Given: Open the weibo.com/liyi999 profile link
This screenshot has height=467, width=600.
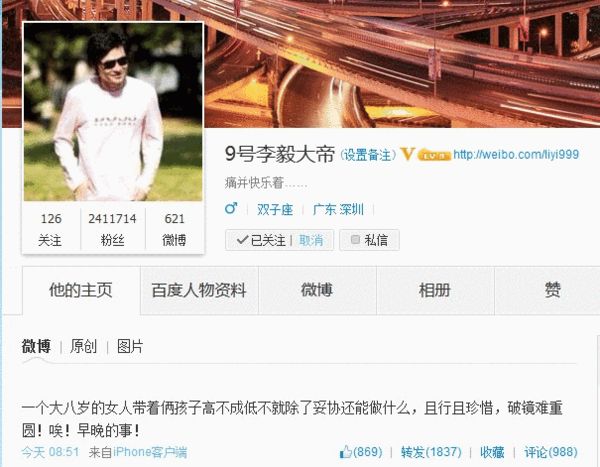Looking at the screenshot, I should (516, 155).
